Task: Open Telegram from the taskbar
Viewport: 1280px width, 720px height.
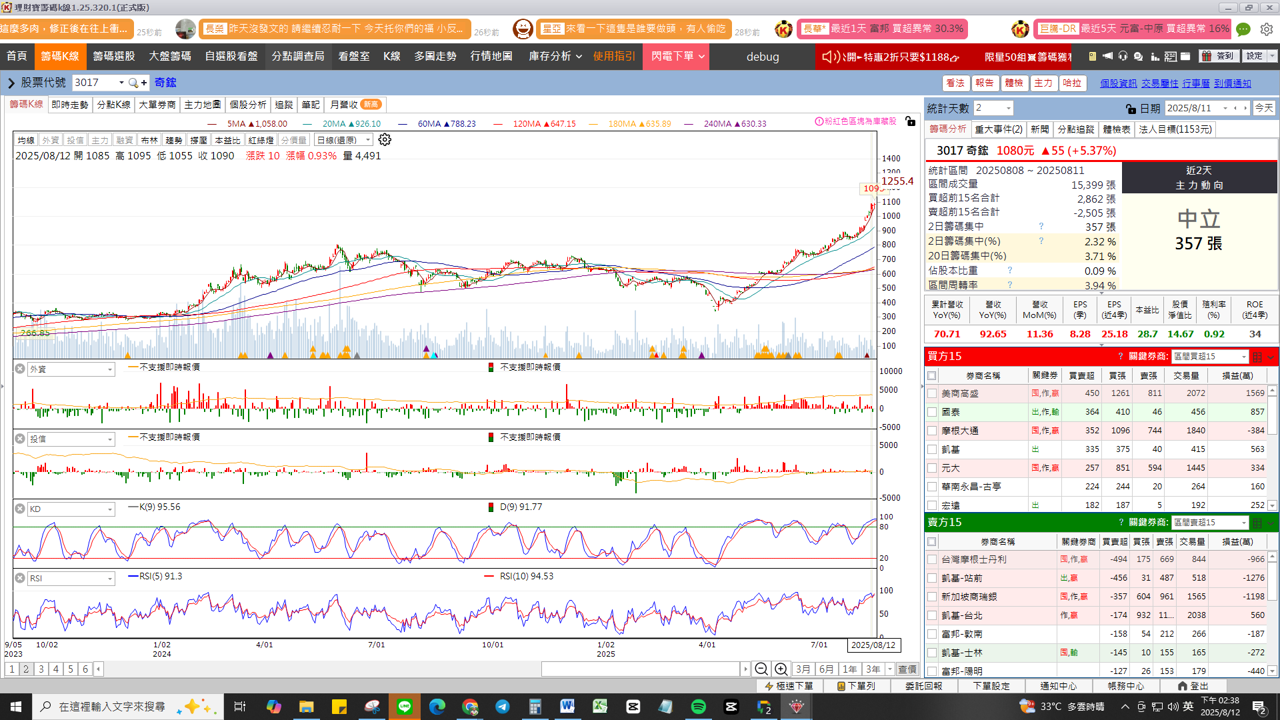Action: point(502,707)
